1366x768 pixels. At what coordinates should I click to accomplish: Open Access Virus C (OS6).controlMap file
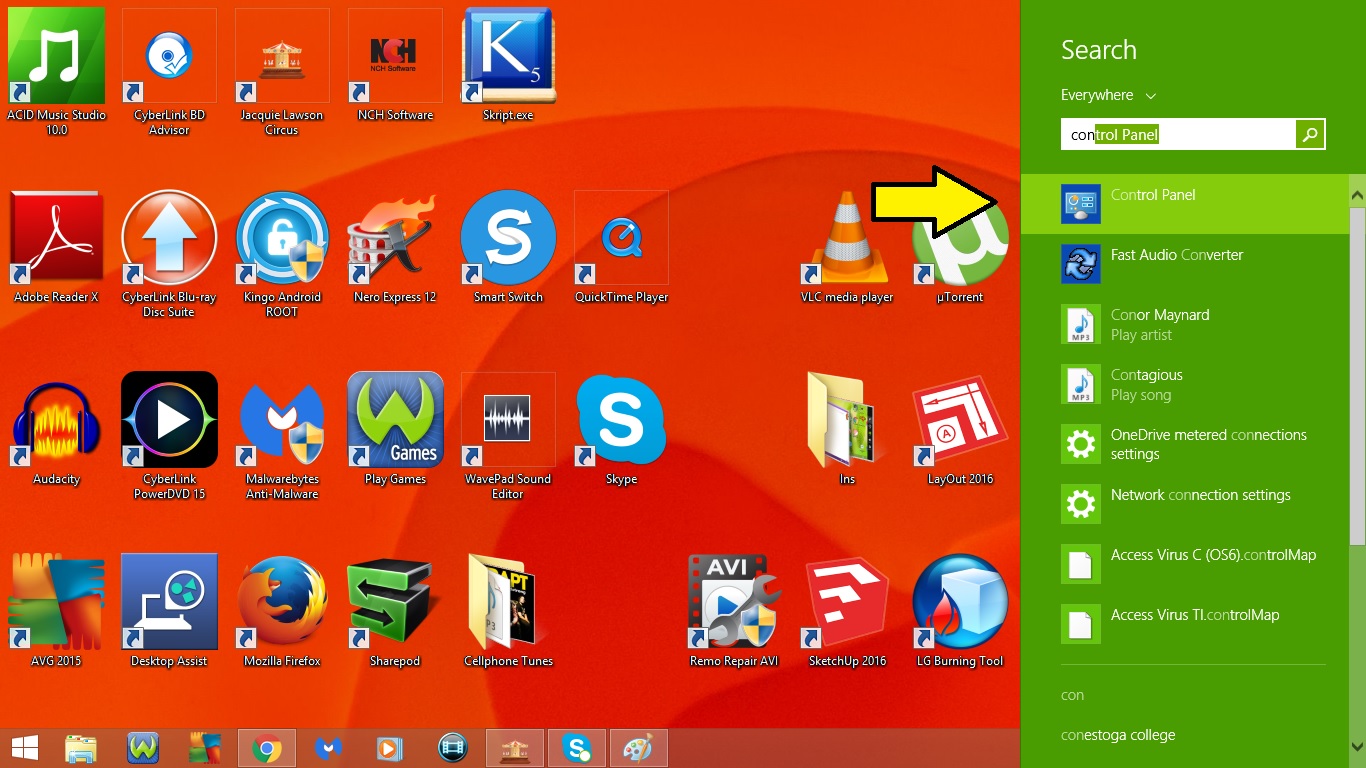point(1185,564)
